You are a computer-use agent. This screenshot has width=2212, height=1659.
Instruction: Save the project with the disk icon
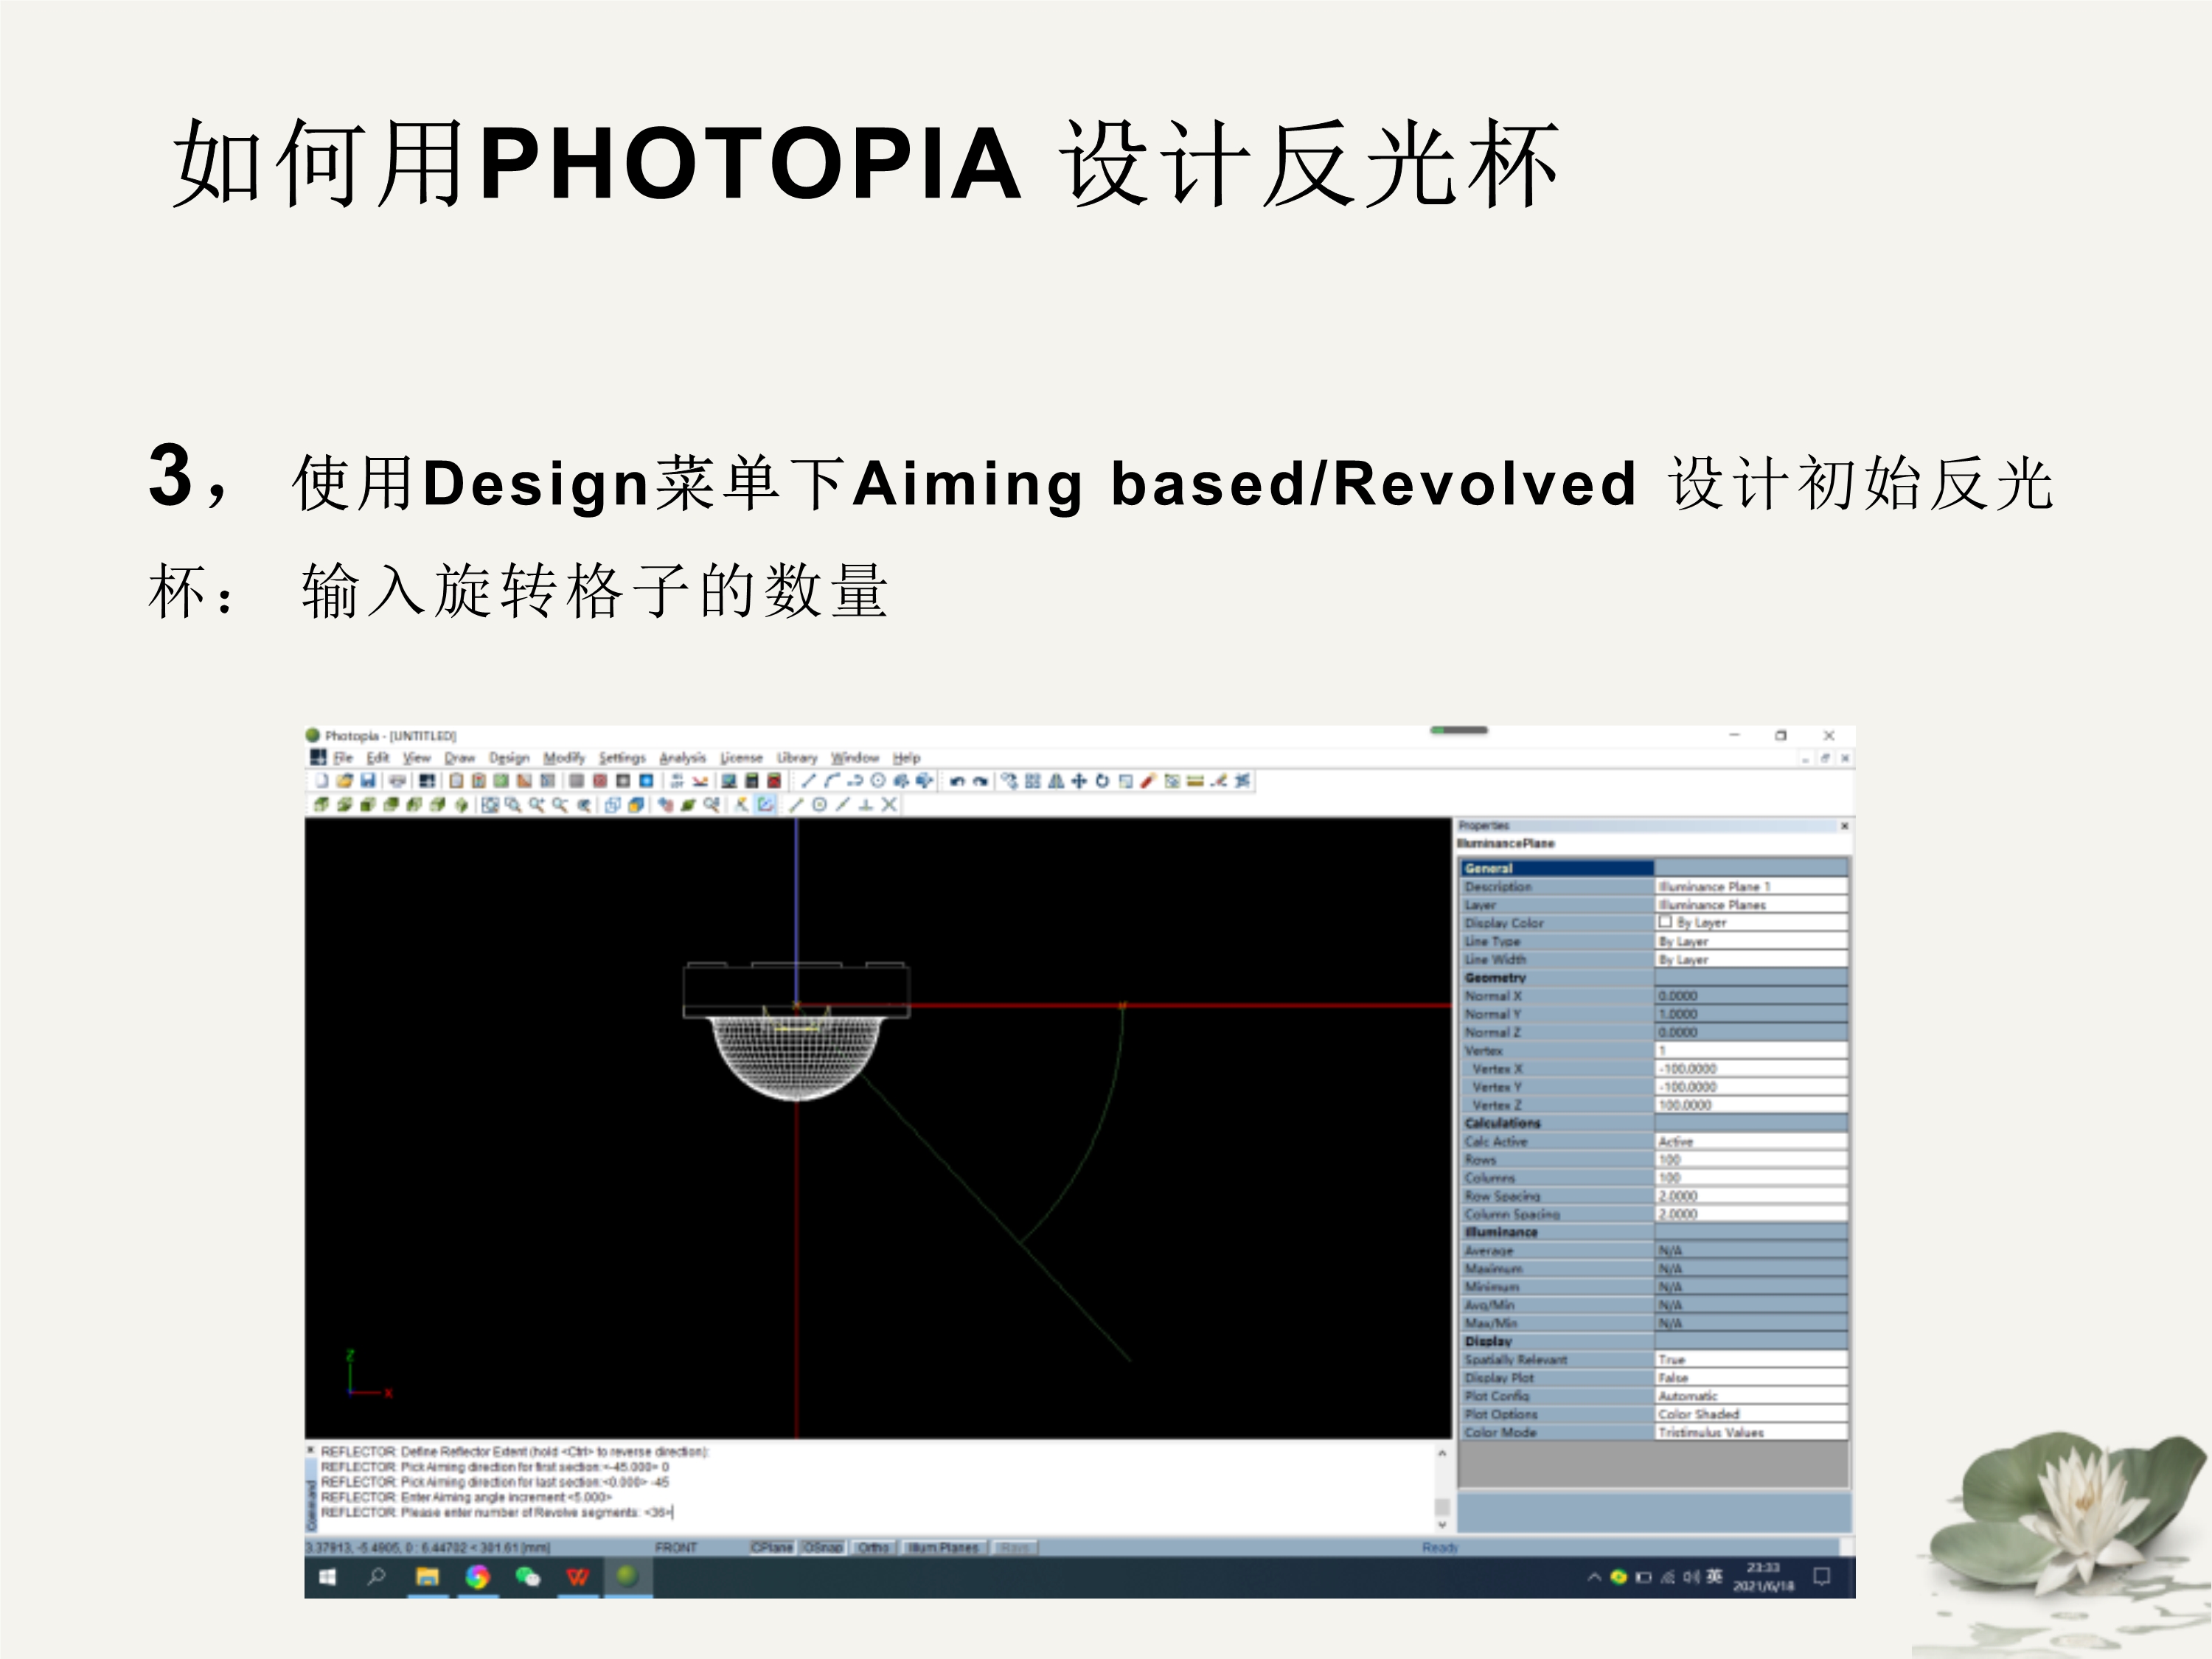pos(368,781)
